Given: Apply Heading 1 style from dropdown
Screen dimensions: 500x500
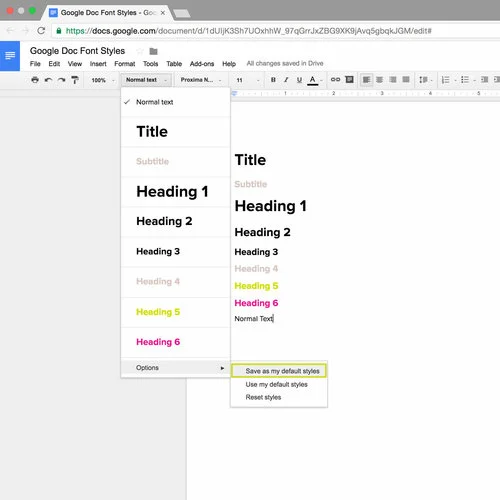Looking at the screenshot, I should [176, 192].
